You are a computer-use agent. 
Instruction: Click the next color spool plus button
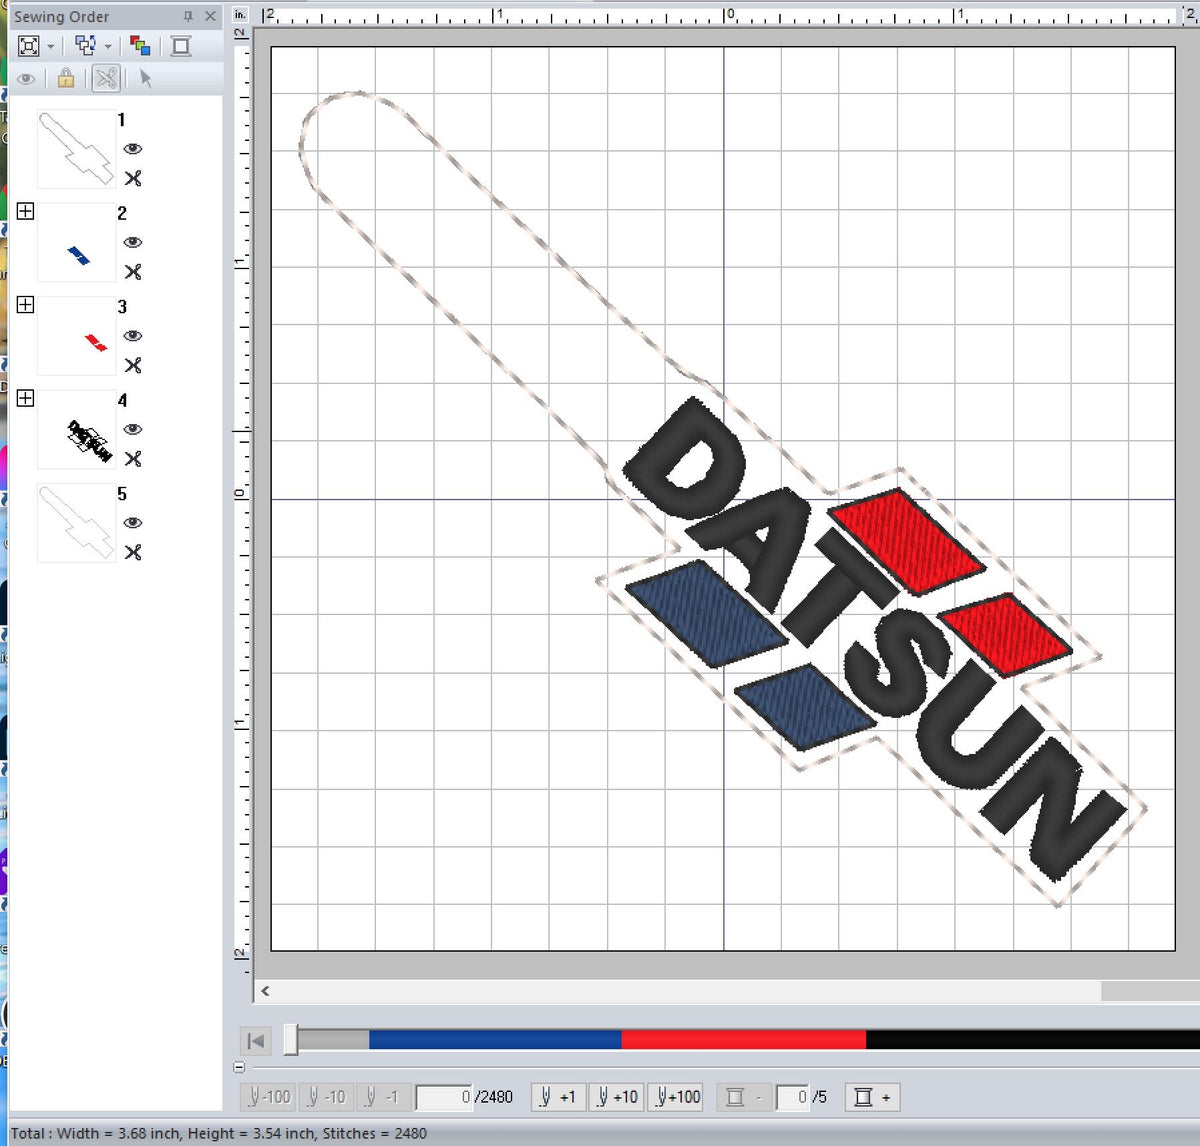coord(872,1097)
